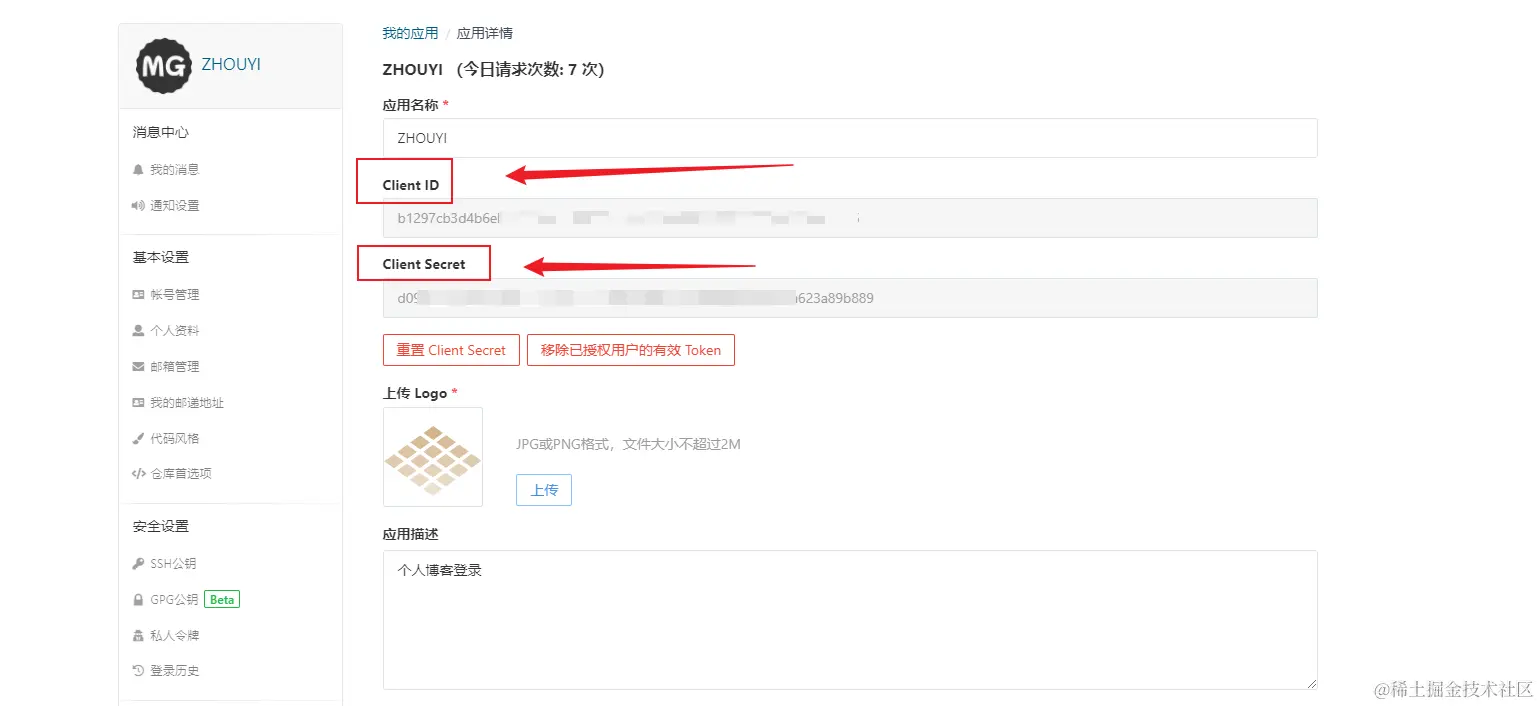Click the 安全设置 section heading

[161, 526]
